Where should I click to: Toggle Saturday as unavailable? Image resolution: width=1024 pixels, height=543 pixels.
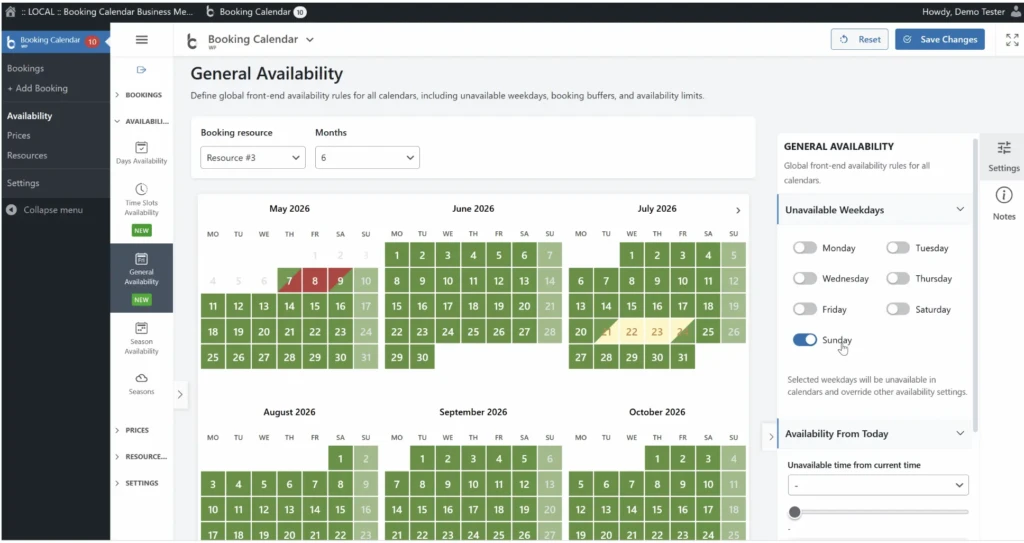coord(898,309)
